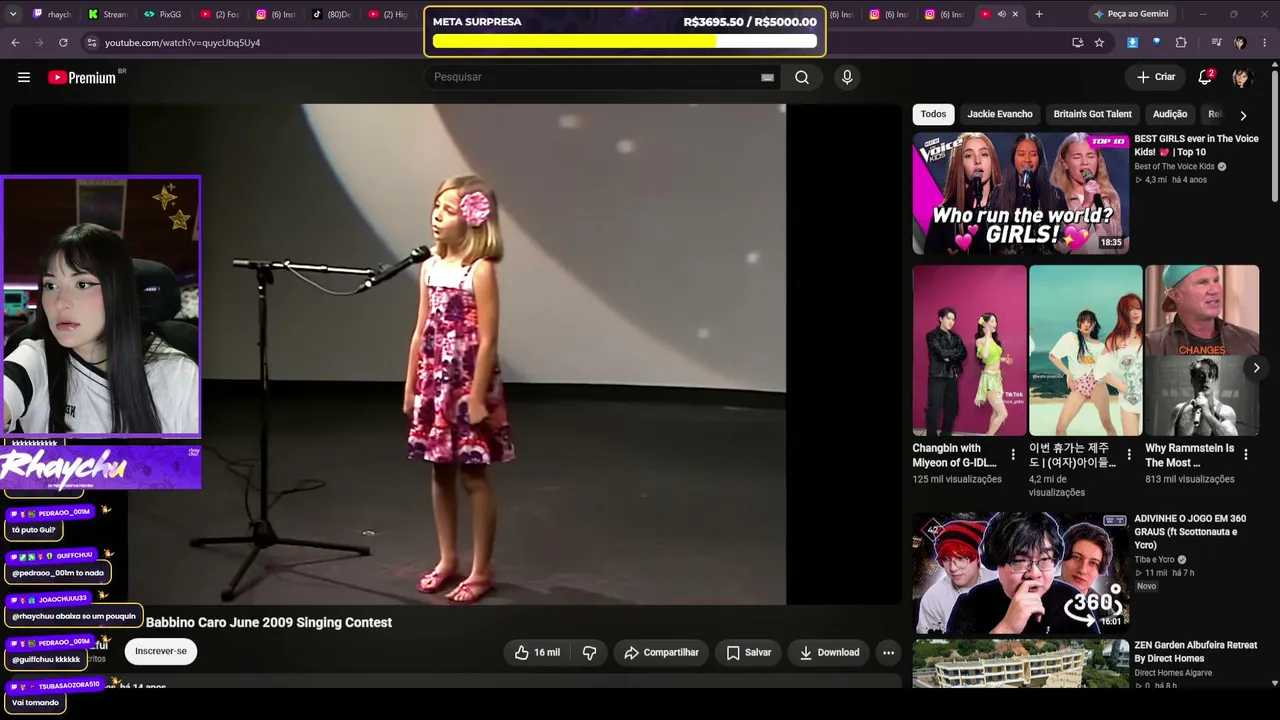The width and height of the screenshot is (1280, 720).
Task: Open site information icon in address bar
Action: pos(91,43)
